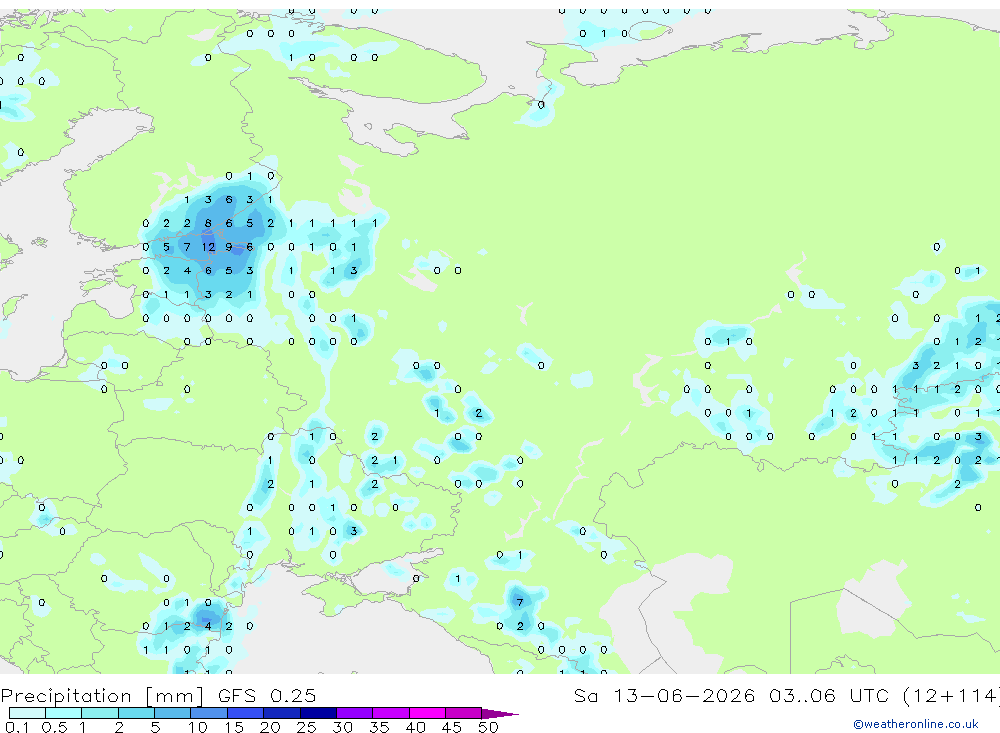Select the 40–45 mm legend color swatch
Image resolution: width=1000 pixels, height=733 pixels.
click(x=427, y=713)
